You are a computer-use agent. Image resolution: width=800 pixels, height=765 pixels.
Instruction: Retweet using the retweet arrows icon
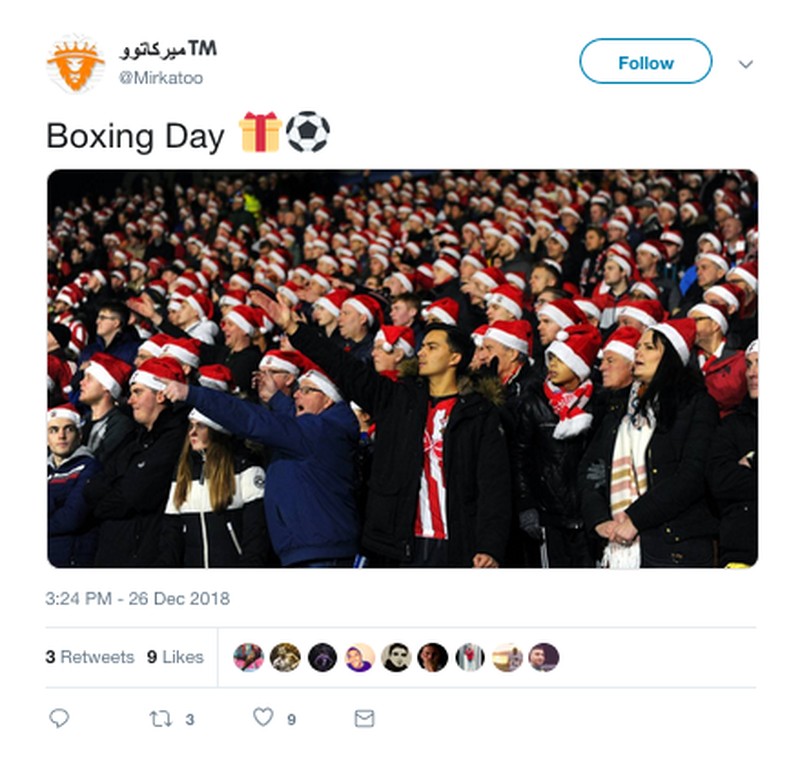(160, 719)
